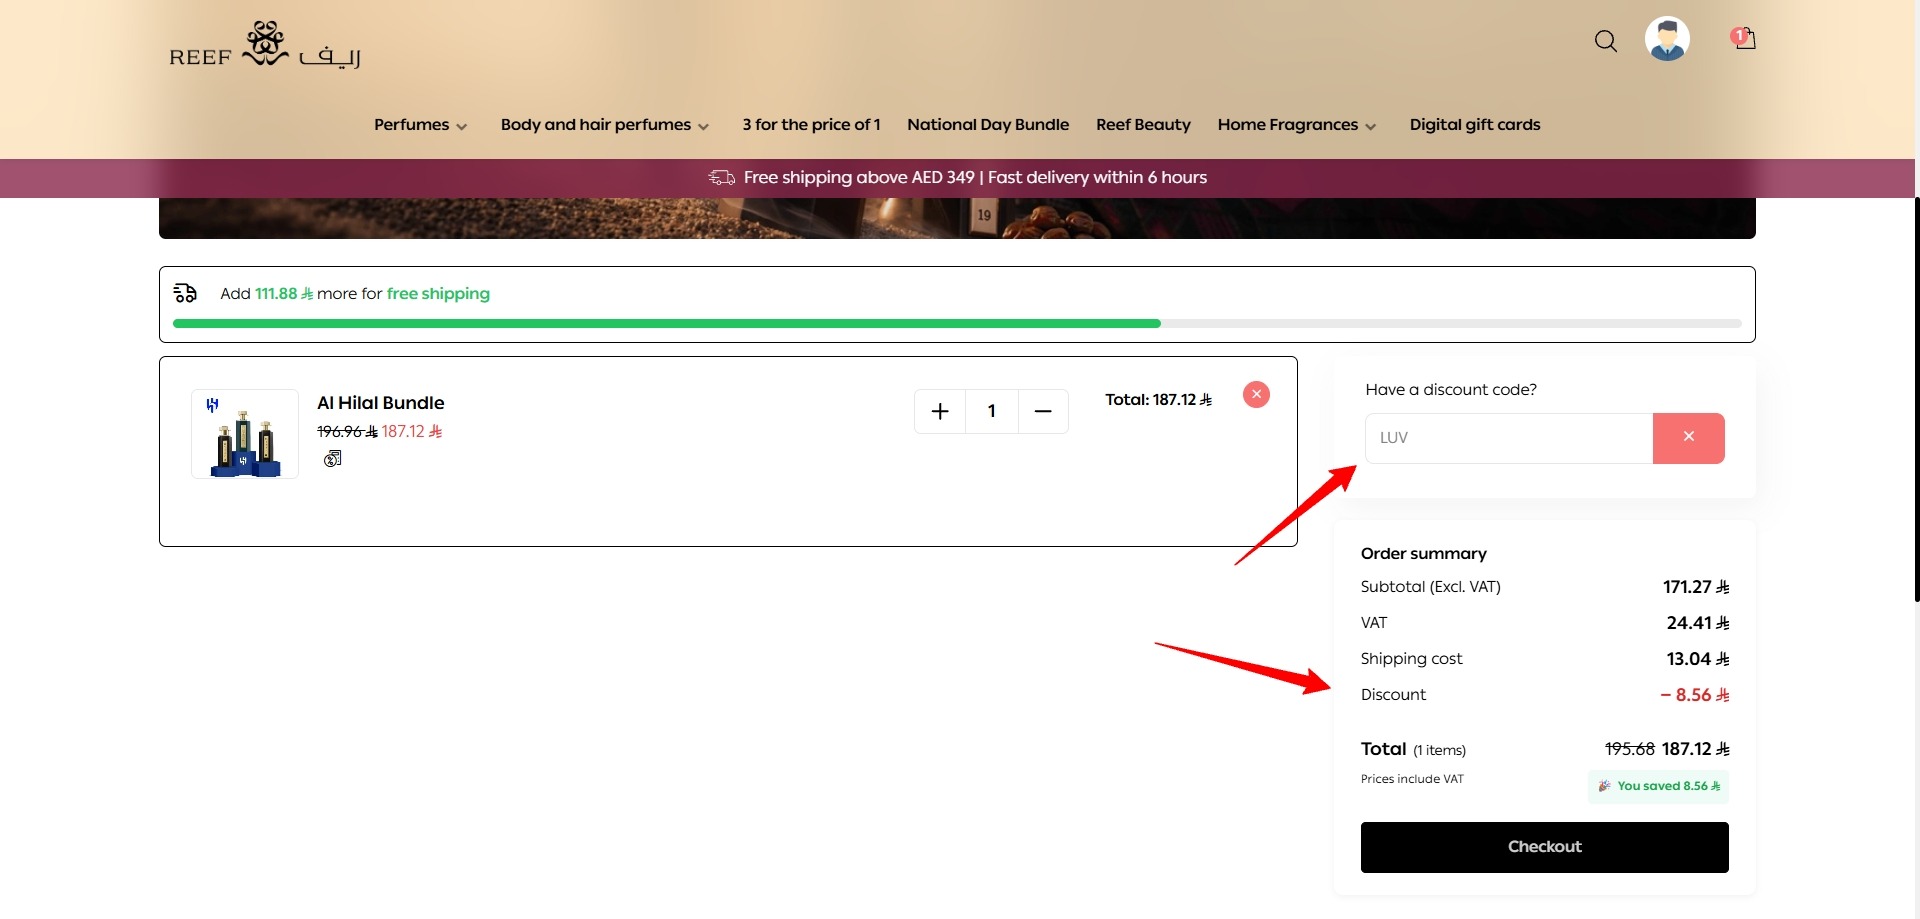The width and height of the screenshot is (1920, 919).
Task: Expand Body and hair perfumes menu
Action: pos(605,125)
